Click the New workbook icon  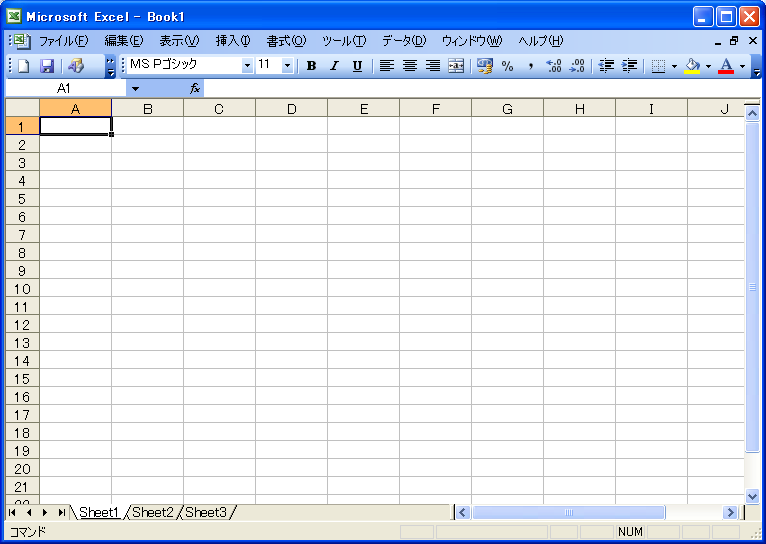[23, 66]
